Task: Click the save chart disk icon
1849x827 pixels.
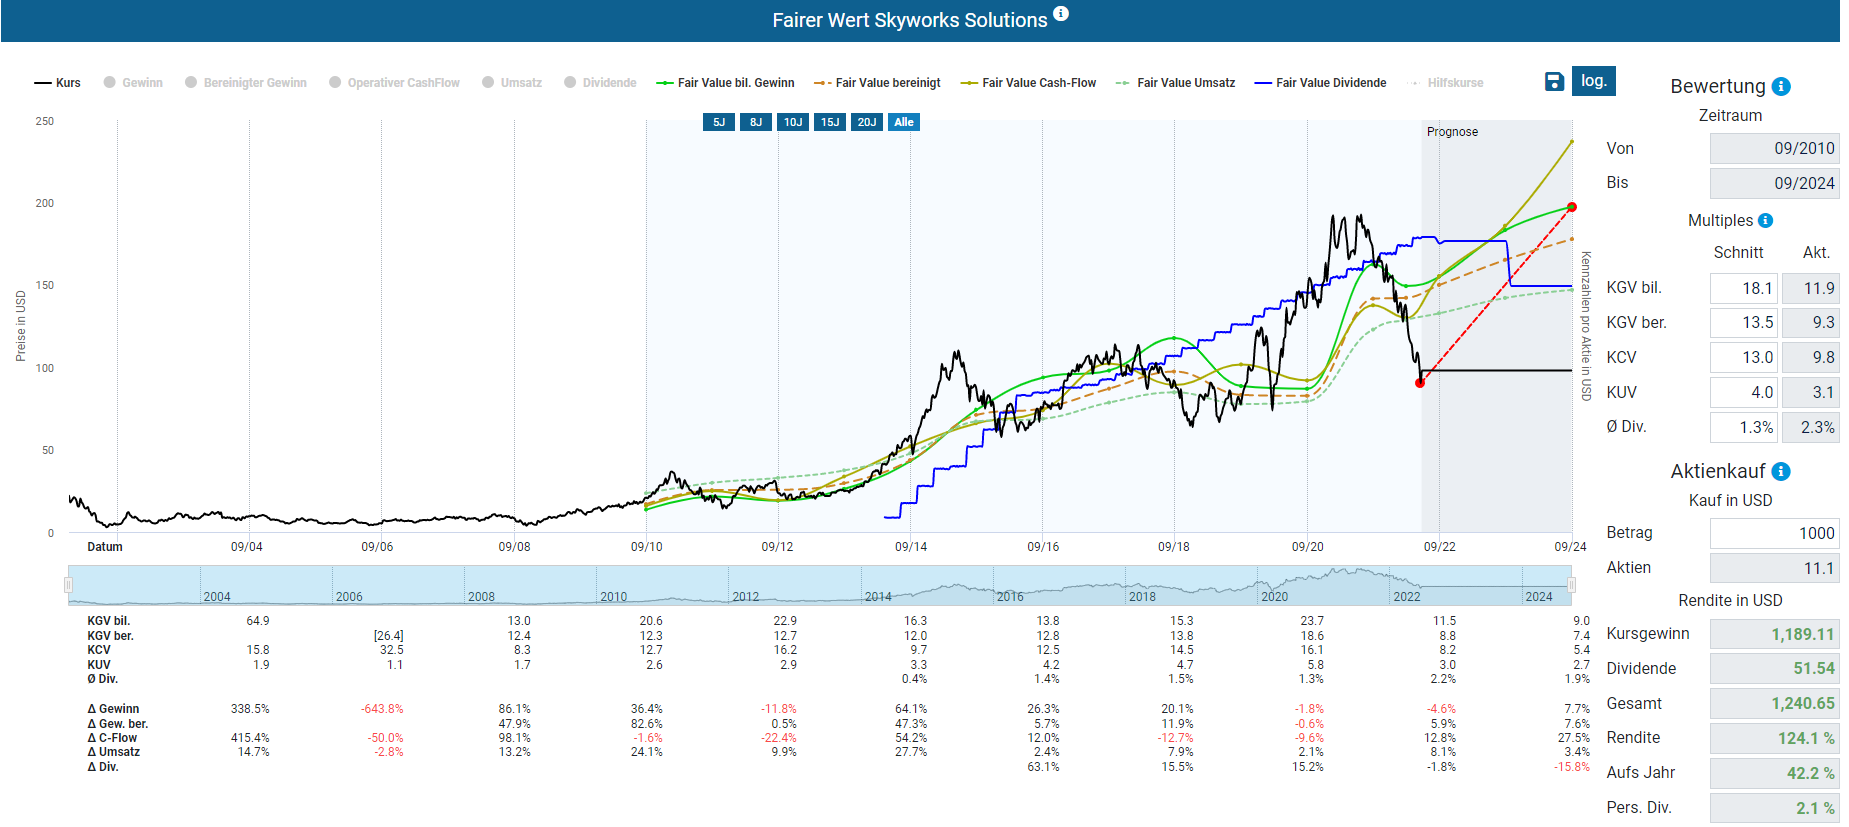Action: (x=1553, y=82)
